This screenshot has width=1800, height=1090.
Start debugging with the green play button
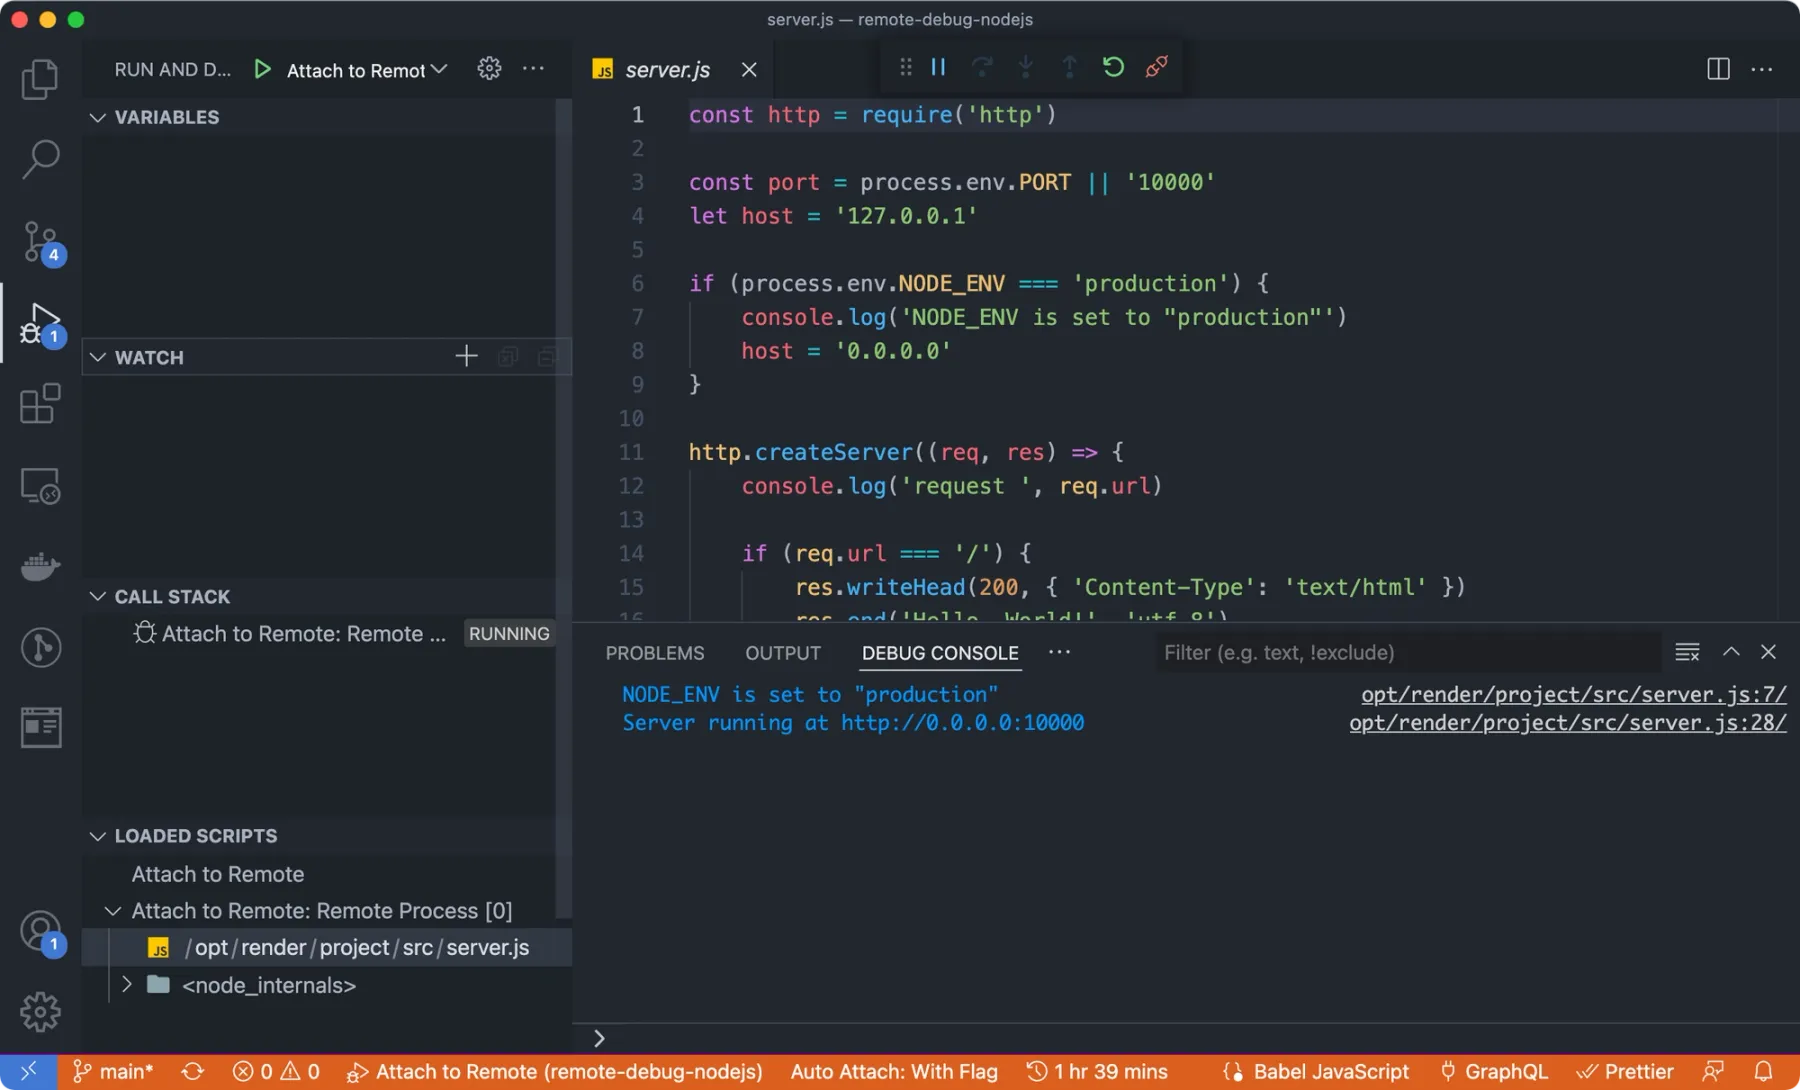coord(262,69)
